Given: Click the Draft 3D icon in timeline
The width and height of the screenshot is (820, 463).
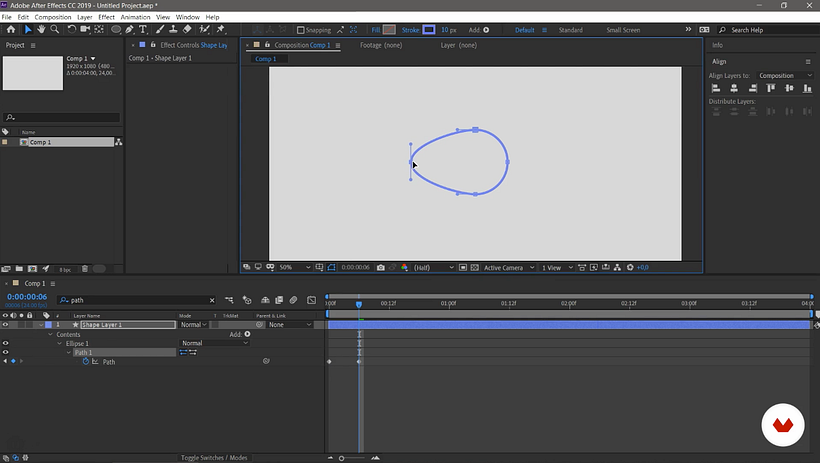Looking at the screenshot, I should 247,300.
